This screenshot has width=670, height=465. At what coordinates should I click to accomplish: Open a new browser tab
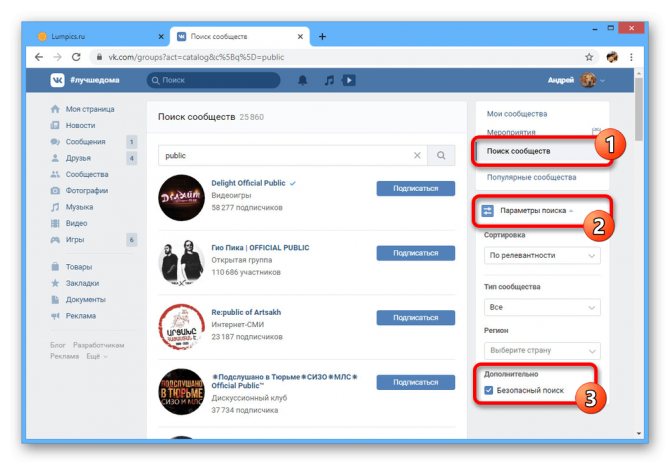click(x=322, y=37)
